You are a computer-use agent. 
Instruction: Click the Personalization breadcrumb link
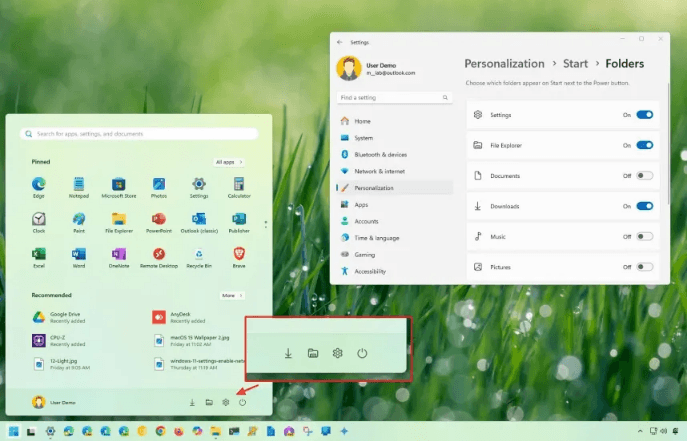click(x=504, y=64)
